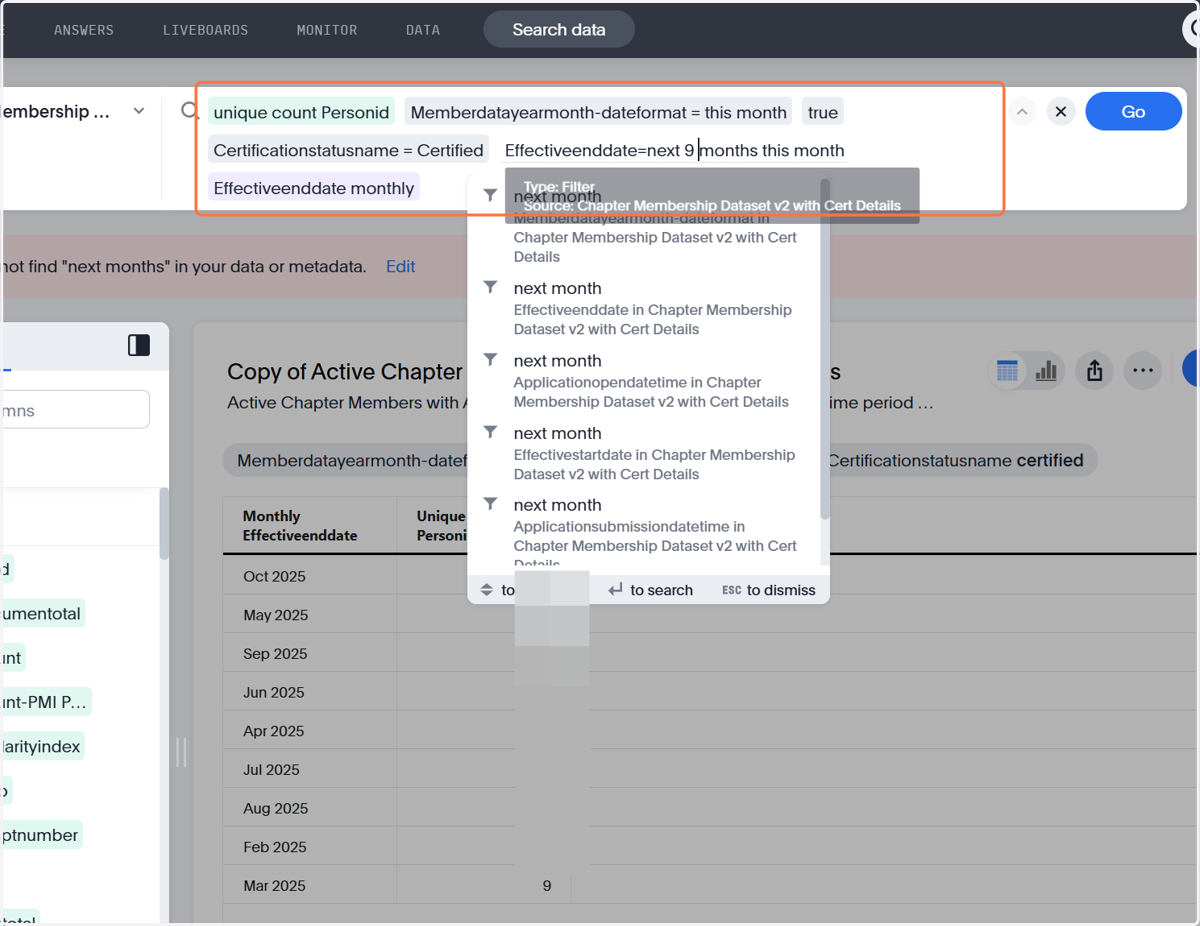
Task: Choose next month for Applicationopendatetime suggestion
Action: click(644, 381)
